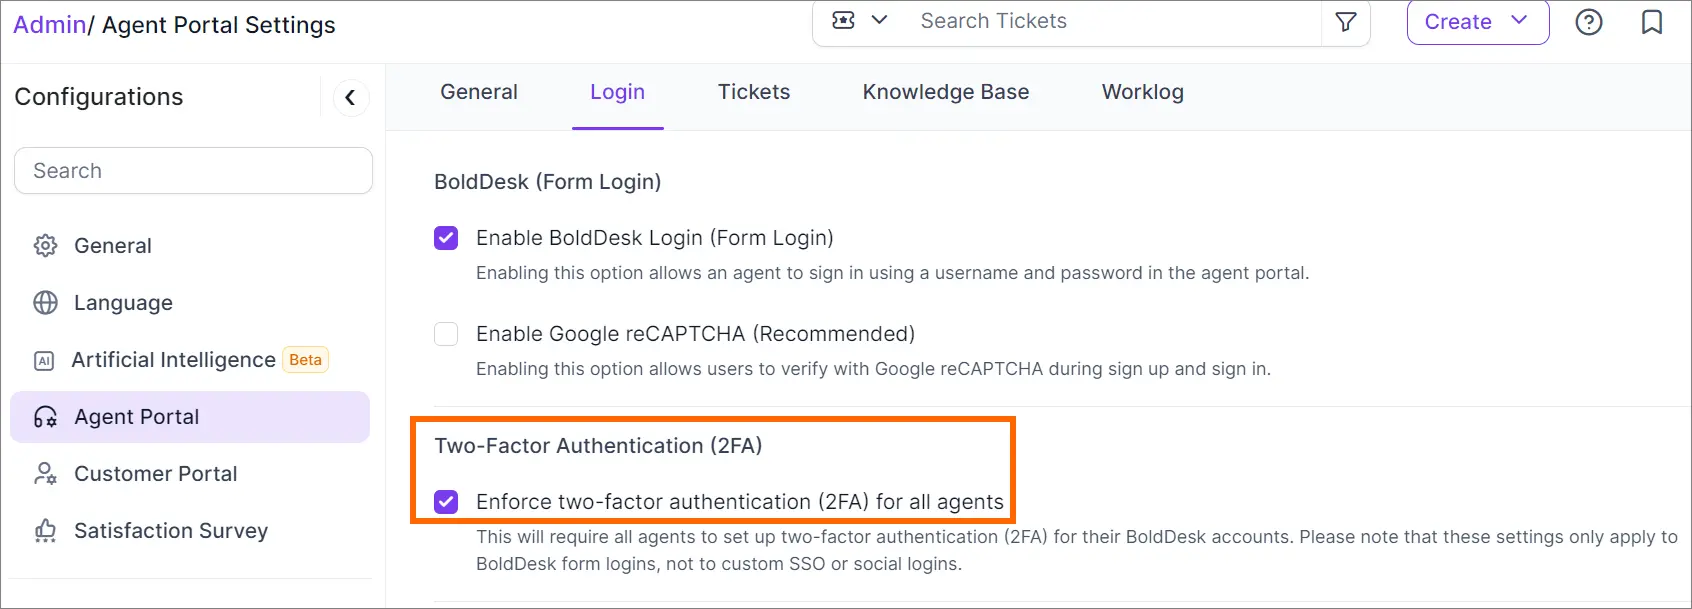
Task: Click the General gear icon in sidebar
Action: pyautogui.click(x=45, y=246)
